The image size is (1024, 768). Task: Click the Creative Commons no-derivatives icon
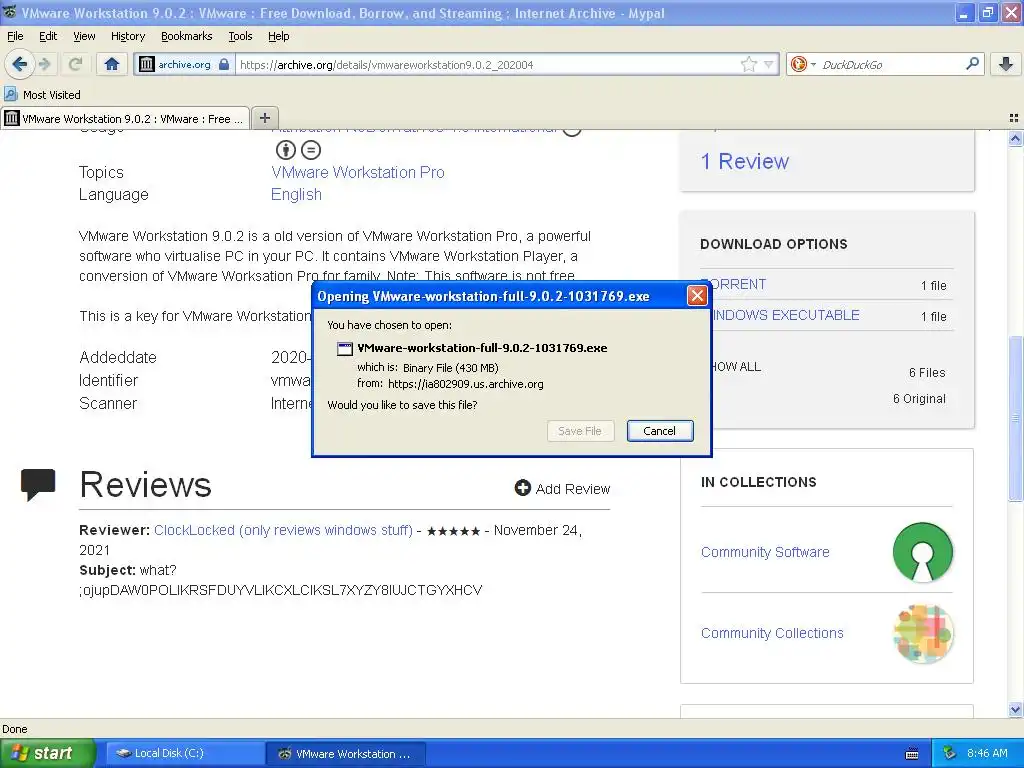pyautogui.click(x=311, y=150)
